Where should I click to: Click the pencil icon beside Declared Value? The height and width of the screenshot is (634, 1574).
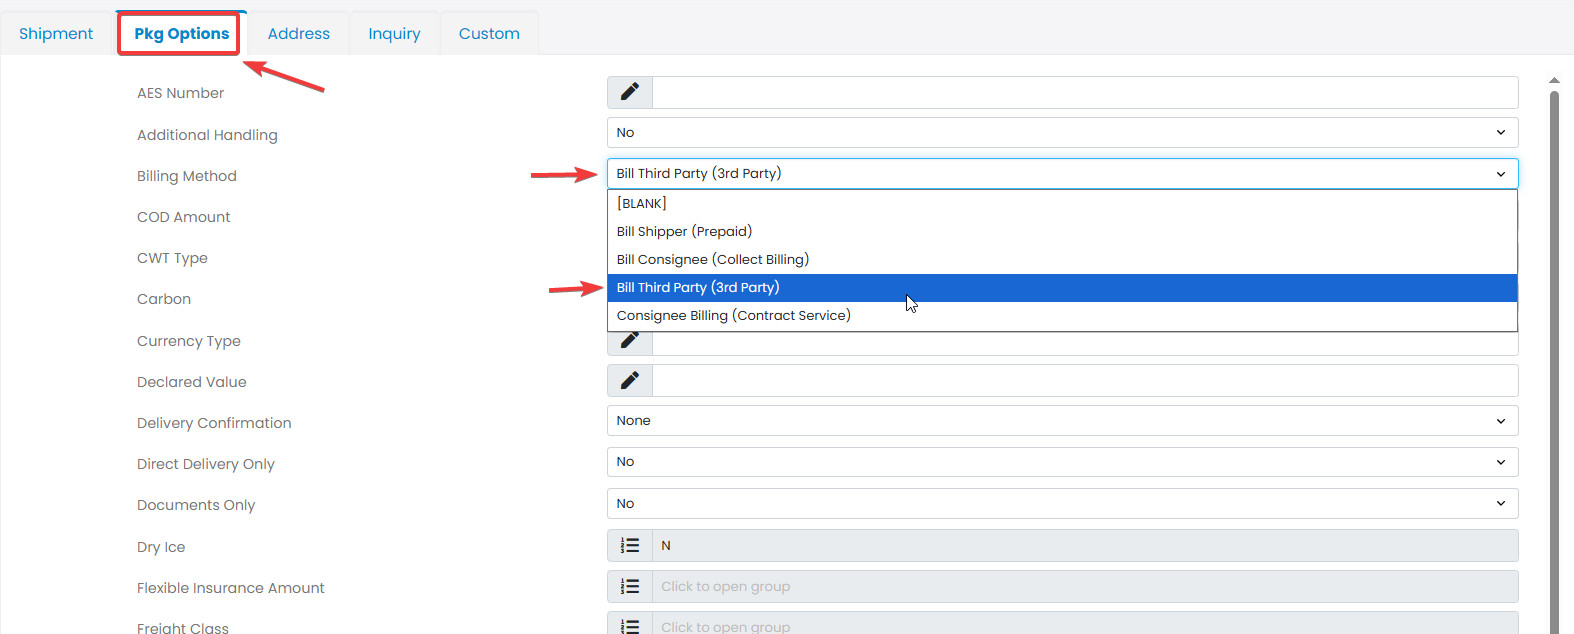pyautogui.click(x=630, y=380)
